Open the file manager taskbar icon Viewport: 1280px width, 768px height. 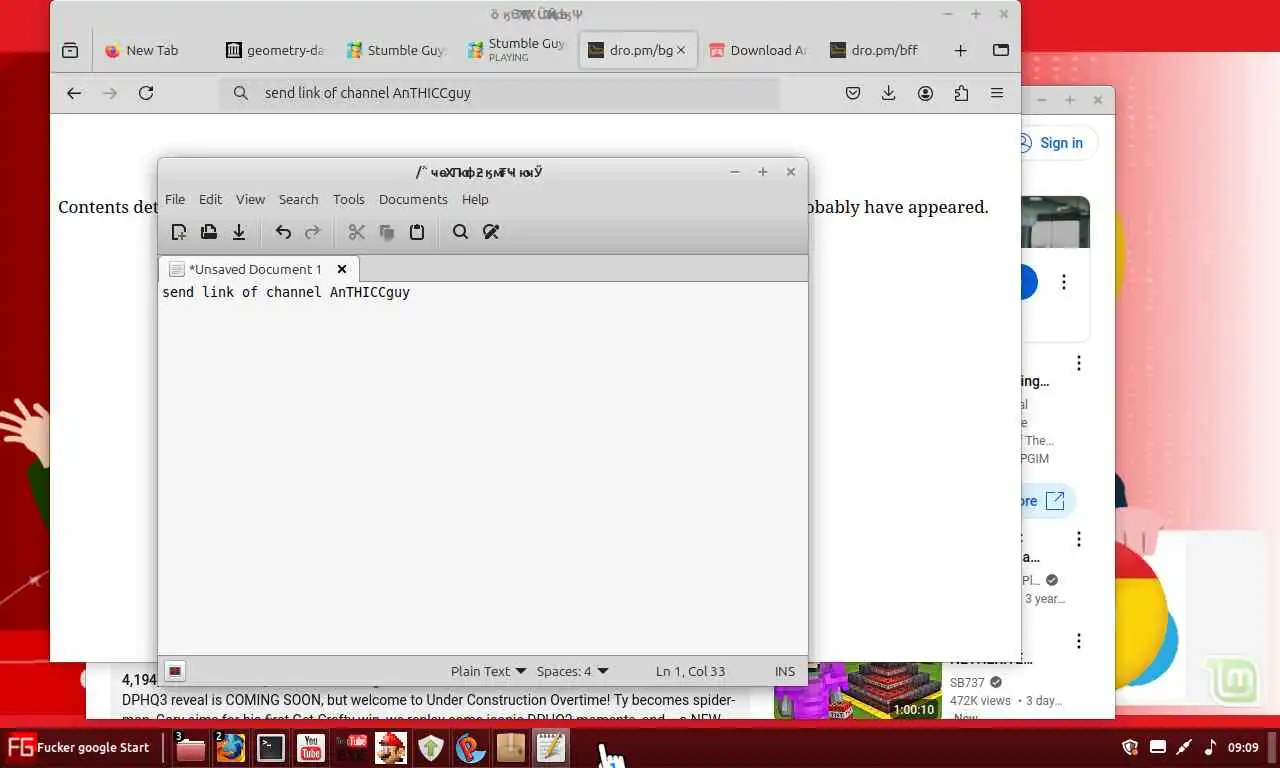[x=190, y=747]
